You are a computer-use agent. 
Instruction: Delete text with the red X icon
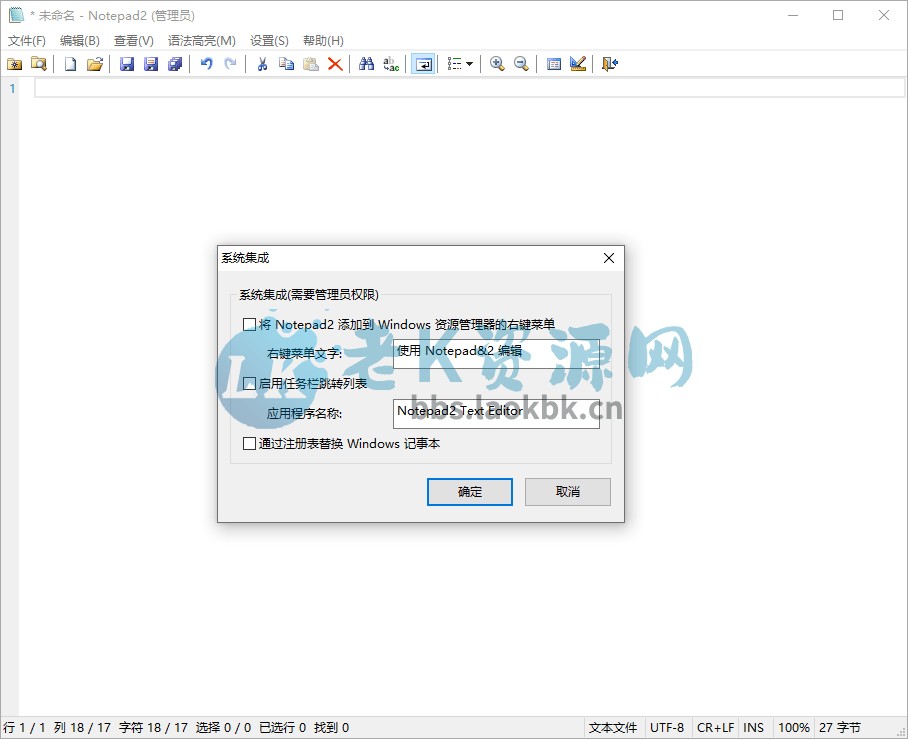(335, 64)
